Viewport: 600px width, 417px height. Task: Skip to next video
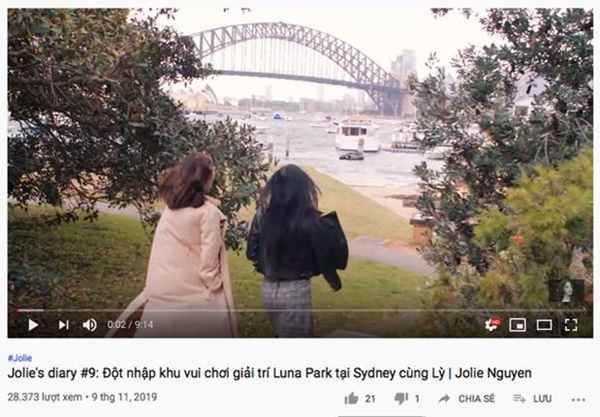point(64,325)
